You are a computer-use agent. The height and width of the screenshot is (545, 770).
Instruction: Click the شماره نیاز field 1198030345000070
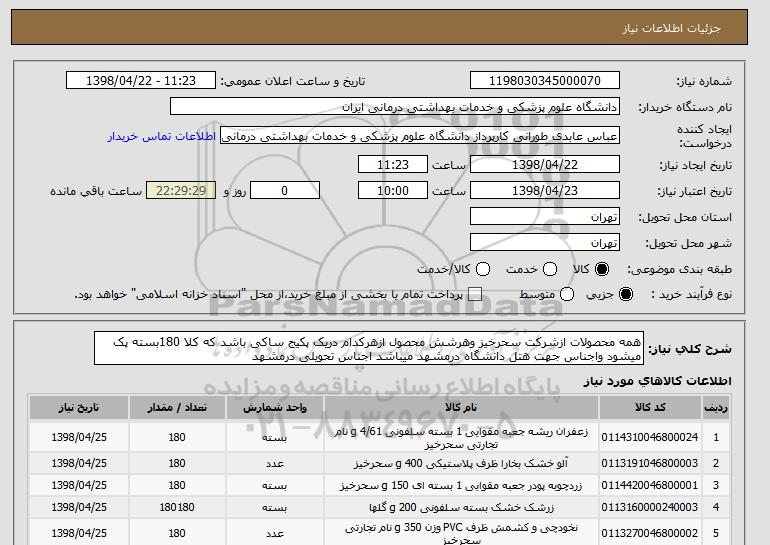click(x=545, y=81)
